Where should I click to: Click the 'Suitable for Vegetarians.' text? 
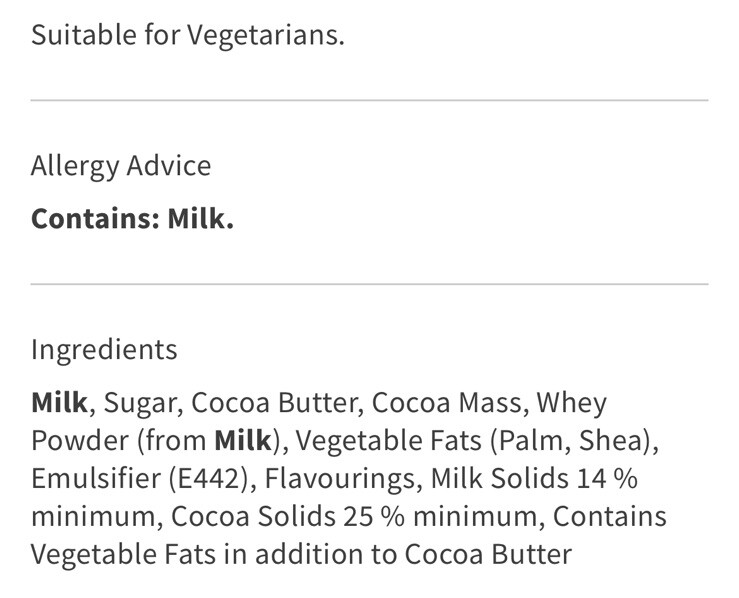click(188, 35)
